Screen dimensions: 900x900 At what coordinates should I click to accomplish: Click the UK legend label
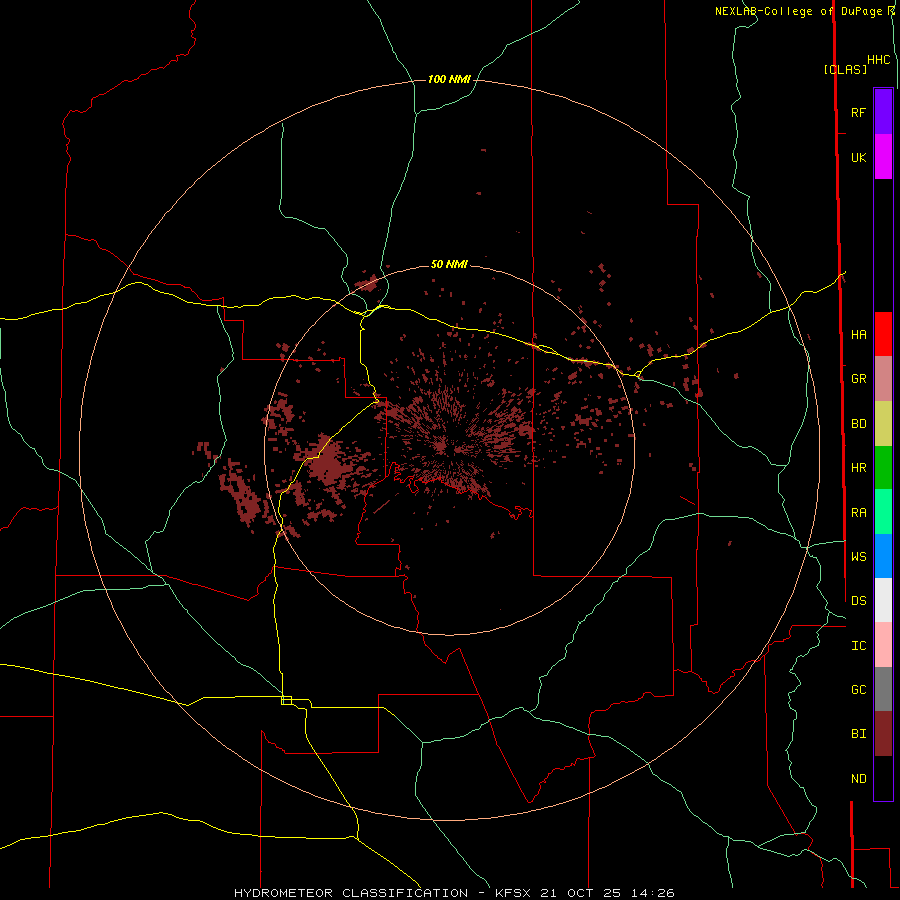click(858, 157)
